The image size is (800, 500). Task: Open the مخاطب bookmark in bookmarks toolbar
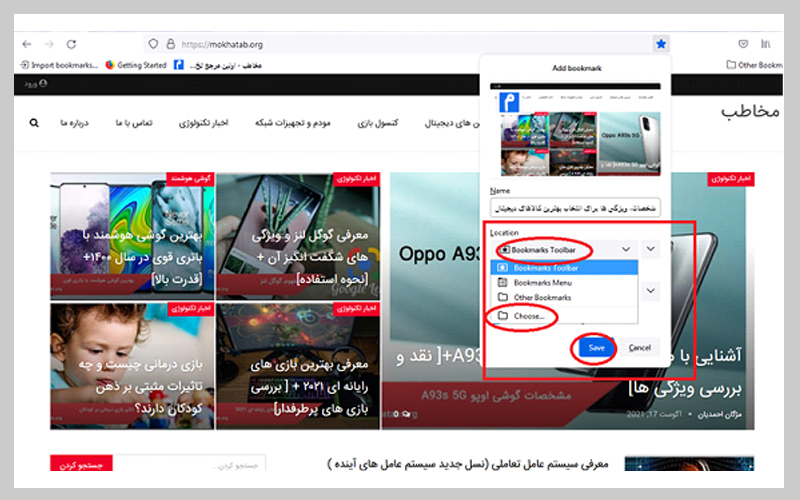[x=218, y=65]
